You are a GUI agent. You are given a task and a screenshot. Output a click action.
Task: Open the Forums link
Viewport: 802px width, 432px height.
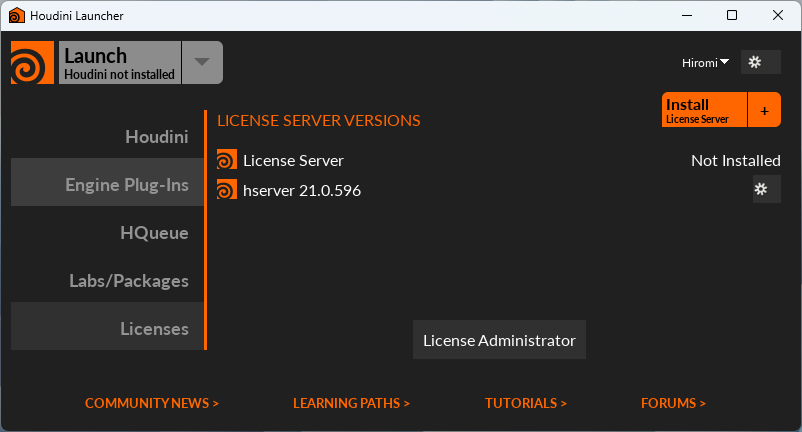click(x=673, y=403)
